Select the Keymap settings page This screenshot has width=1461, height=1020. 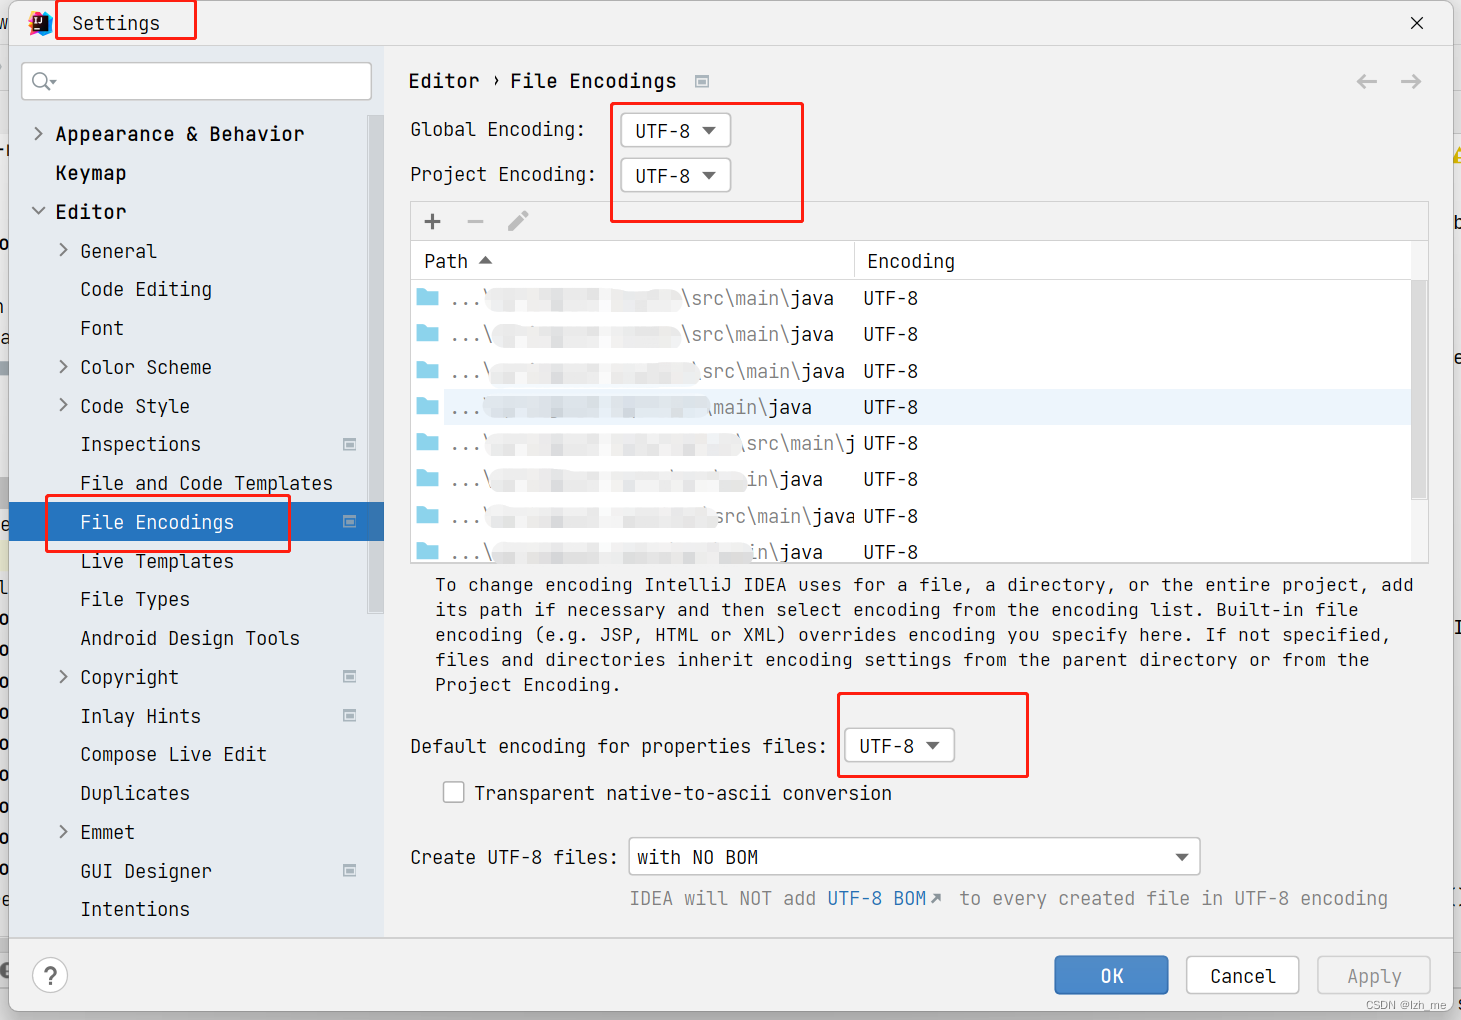[91, 172]
